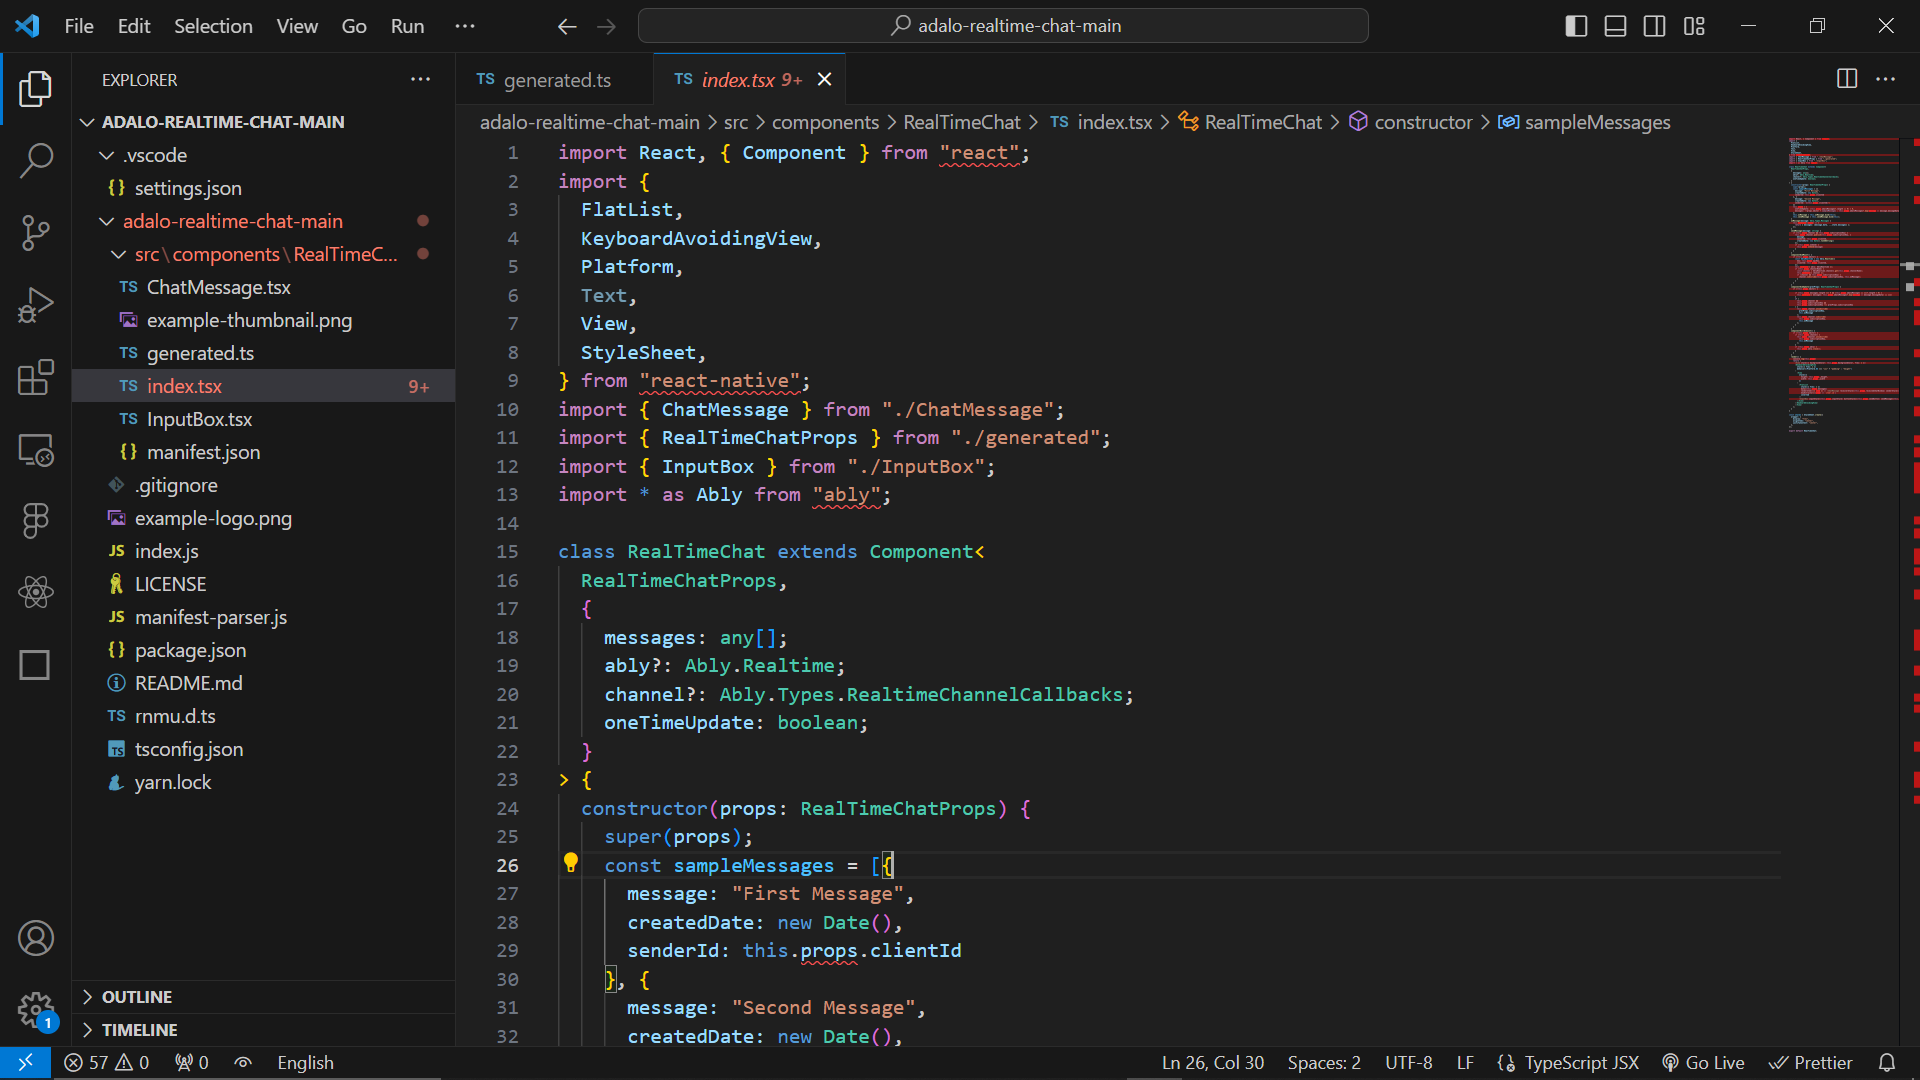Open ChatMessage.tsx in the explorer
1920x1080 pixels.
coord(218,287)
